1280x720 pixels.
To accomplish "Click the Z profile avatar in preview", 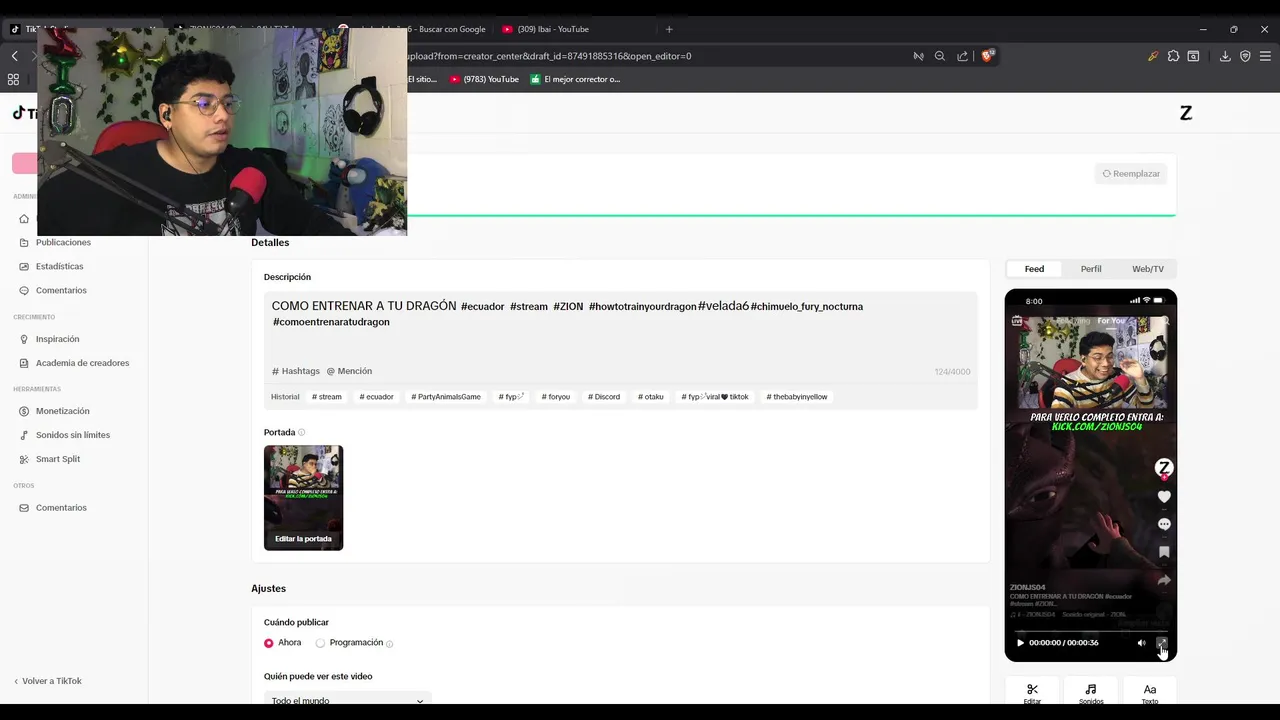I will [x=1164, y=468].
